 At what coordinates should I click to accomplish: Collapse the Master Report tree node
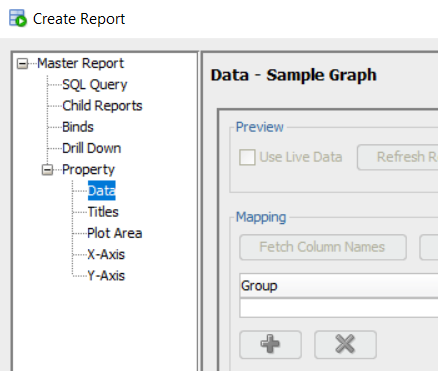pos(22,63)
